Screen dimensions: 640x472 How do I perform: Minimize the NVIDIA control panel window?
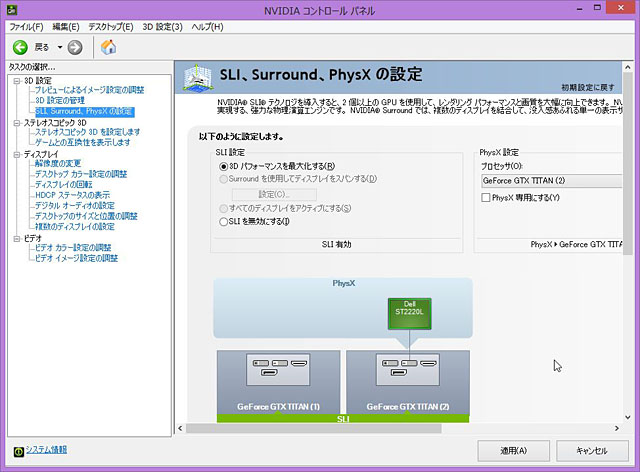point(580,8)
